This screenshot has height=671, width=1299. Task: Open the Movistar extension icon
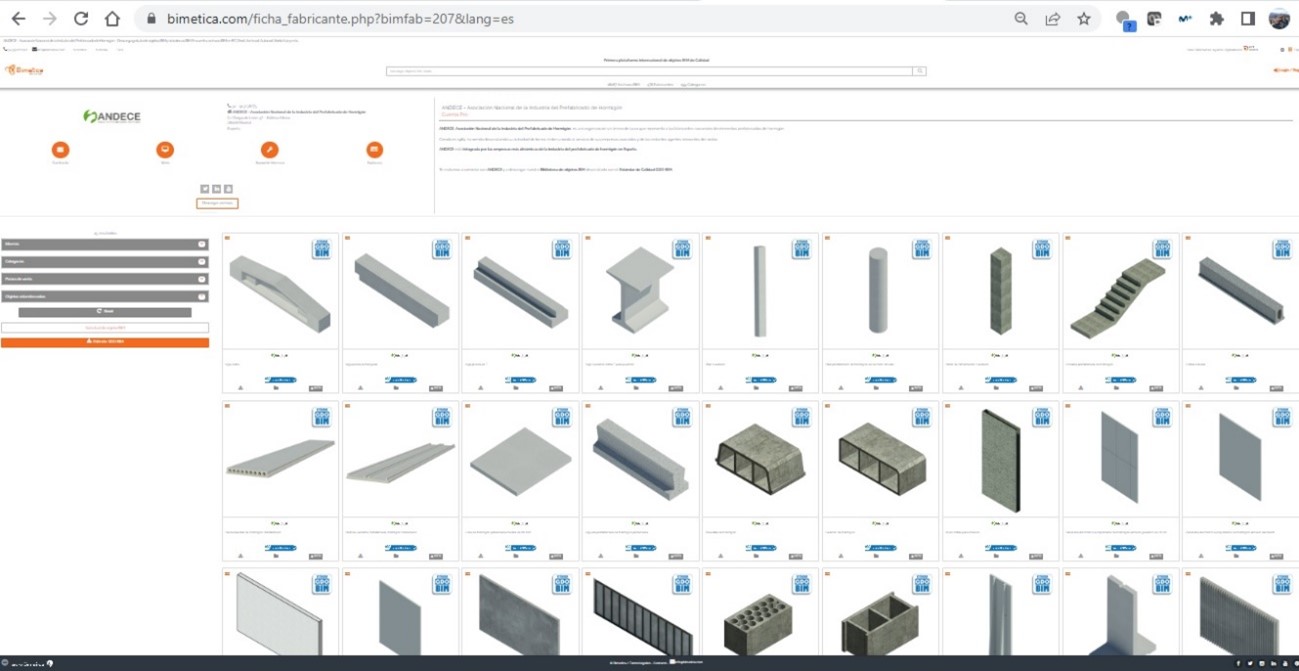[x=1185, y=18]
